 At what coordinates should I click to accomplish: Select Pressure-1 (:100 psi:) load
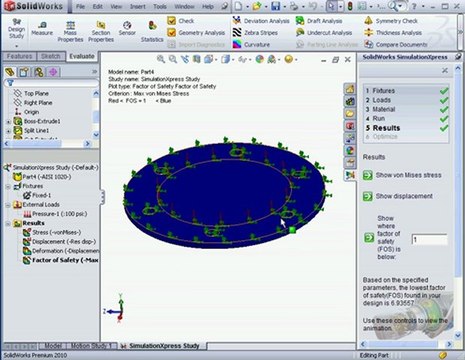(55, 214)
